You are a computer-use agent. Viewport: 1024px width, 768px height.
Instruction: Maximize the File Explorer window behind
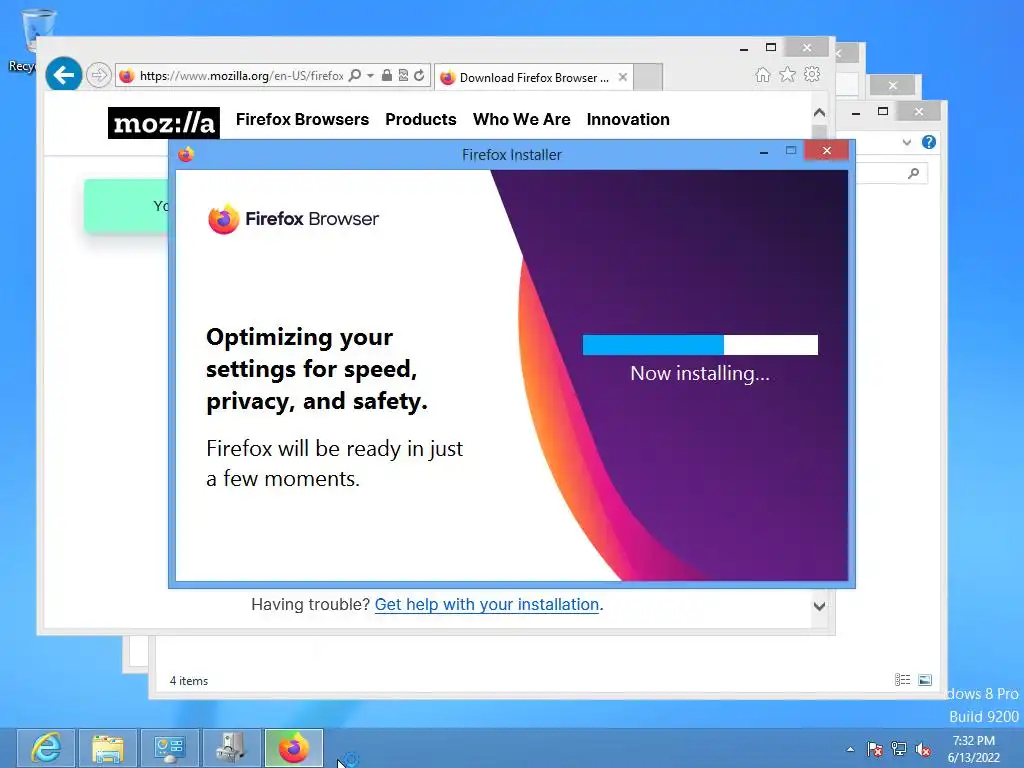pos(883,112)
